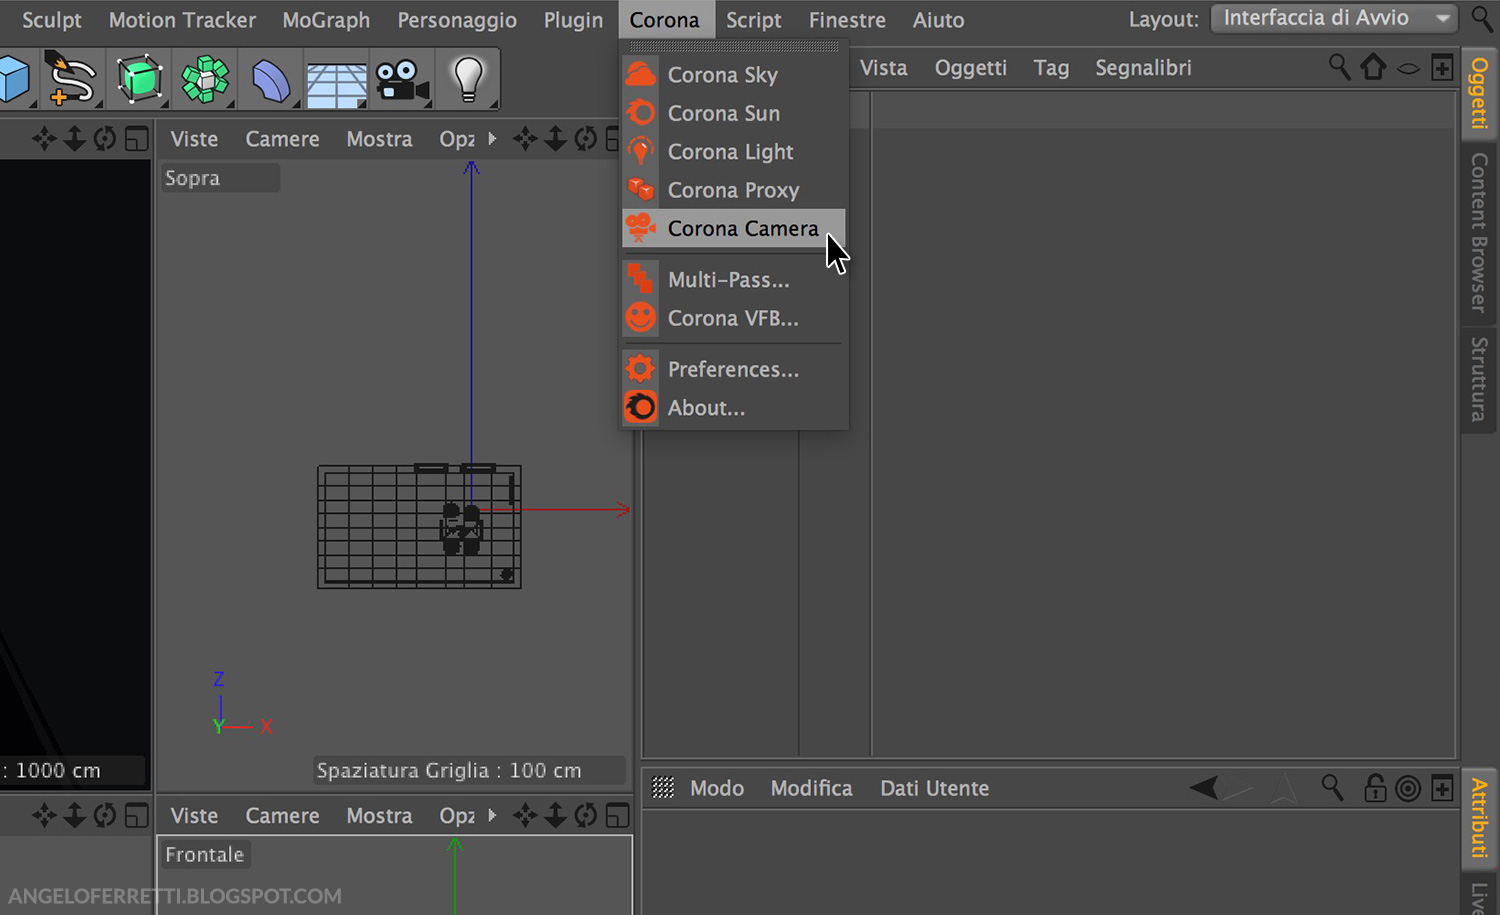Toggle maximize icon of Frontale viewport

618,816
